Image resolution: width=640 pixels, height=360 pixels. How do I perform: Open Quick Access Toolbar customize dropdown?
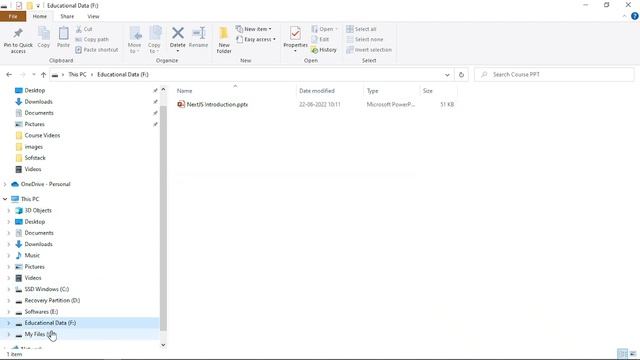(38, 6)
